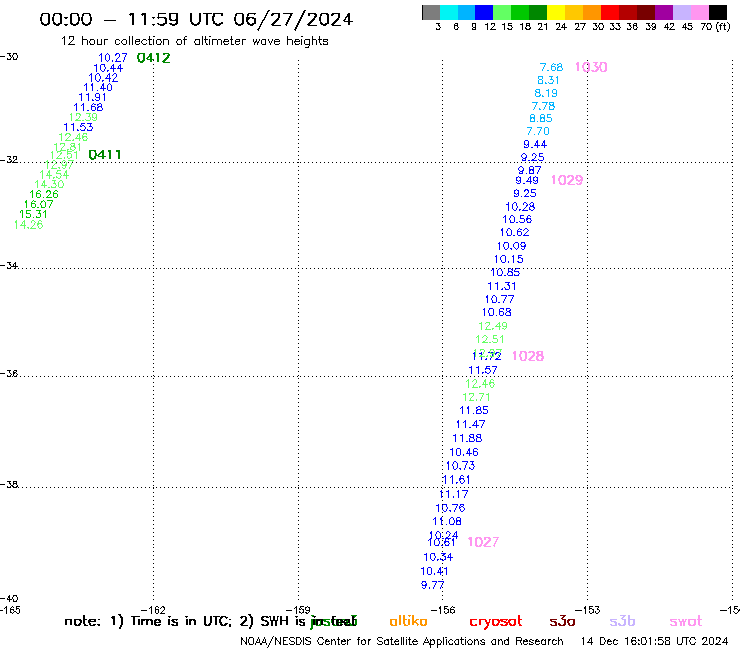
Task: Click the wave height value 10.28
Action: pyautogui.click(x=520, y=207)
